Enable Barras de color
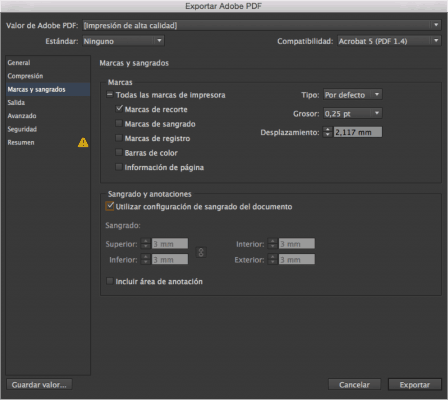This screenshot has width=448, height=400. click(119, 153)
